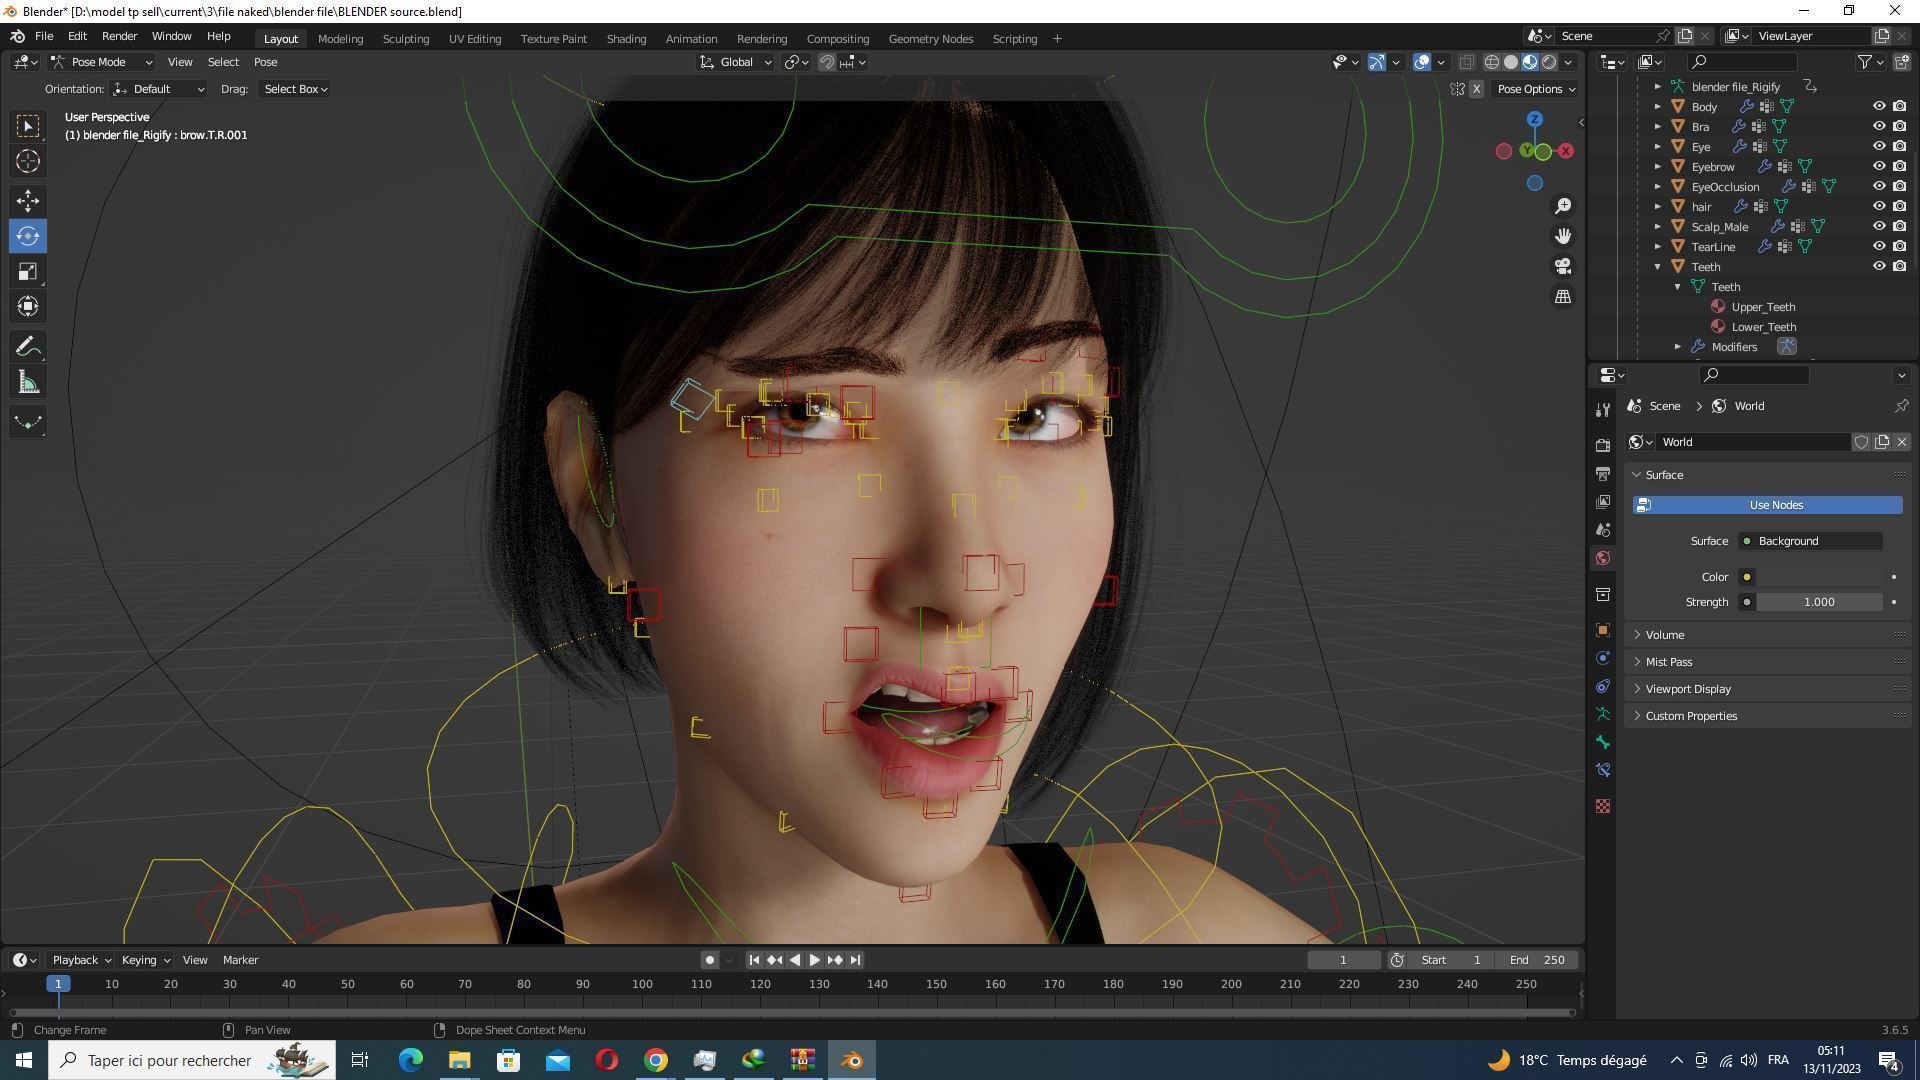The height and width of the screenshot is (1080, 1920).
Task: Open the Texture properties tab
Action: pos(1603,806)
